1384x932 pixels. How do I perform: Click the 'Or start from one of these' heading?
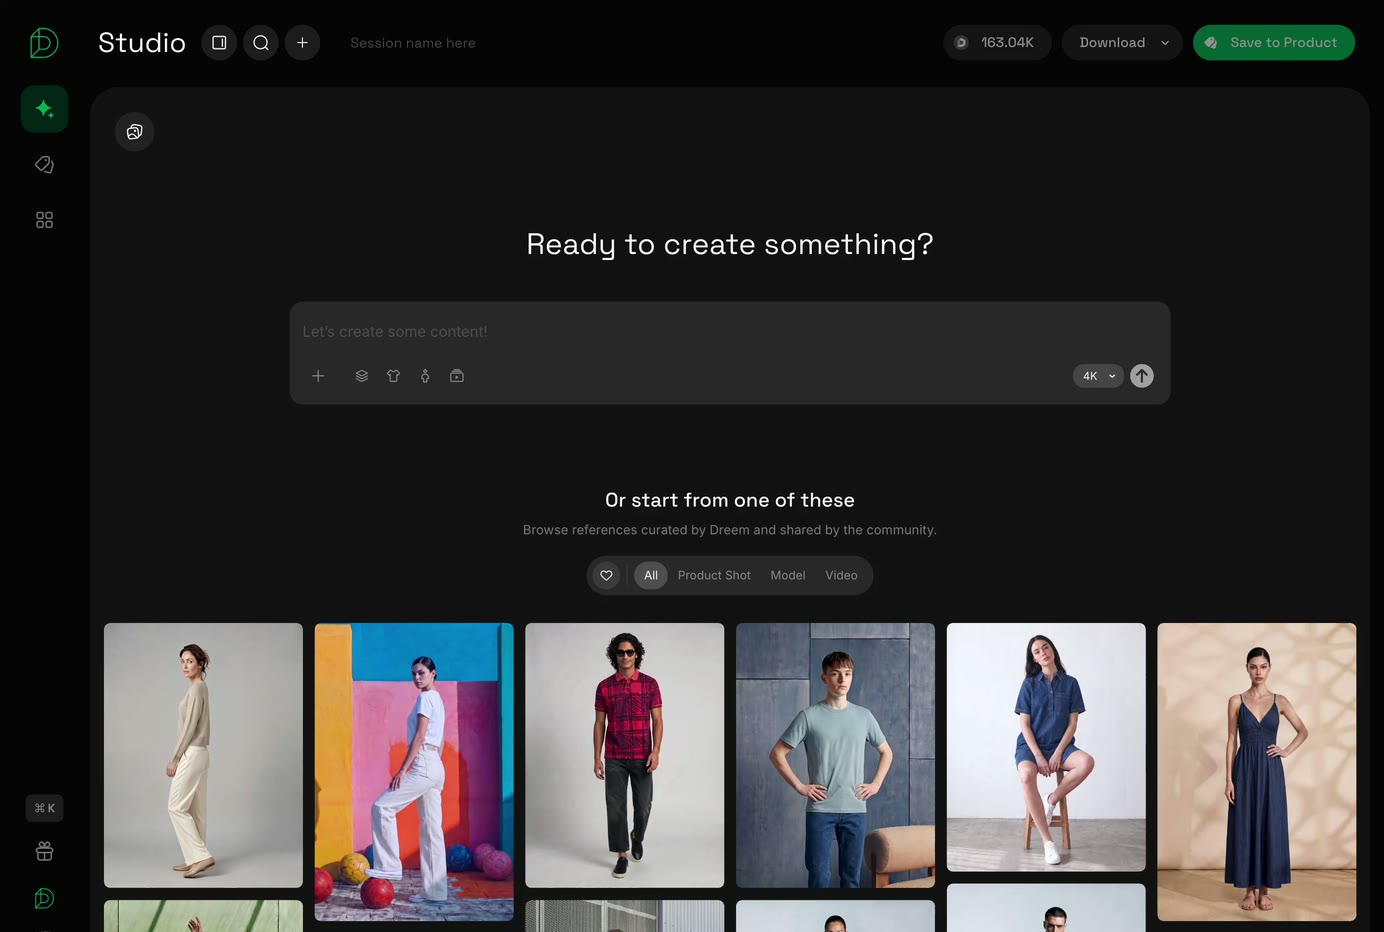pyautogui.click(x=730, y=500)
